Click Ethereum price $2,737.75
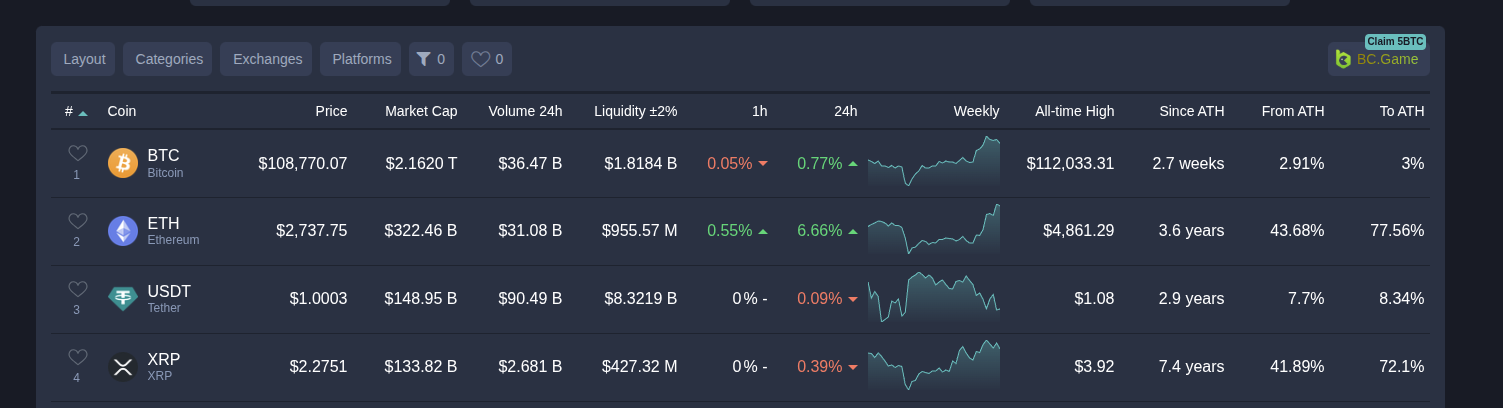Screen dimensions: 1503x408 312,231
